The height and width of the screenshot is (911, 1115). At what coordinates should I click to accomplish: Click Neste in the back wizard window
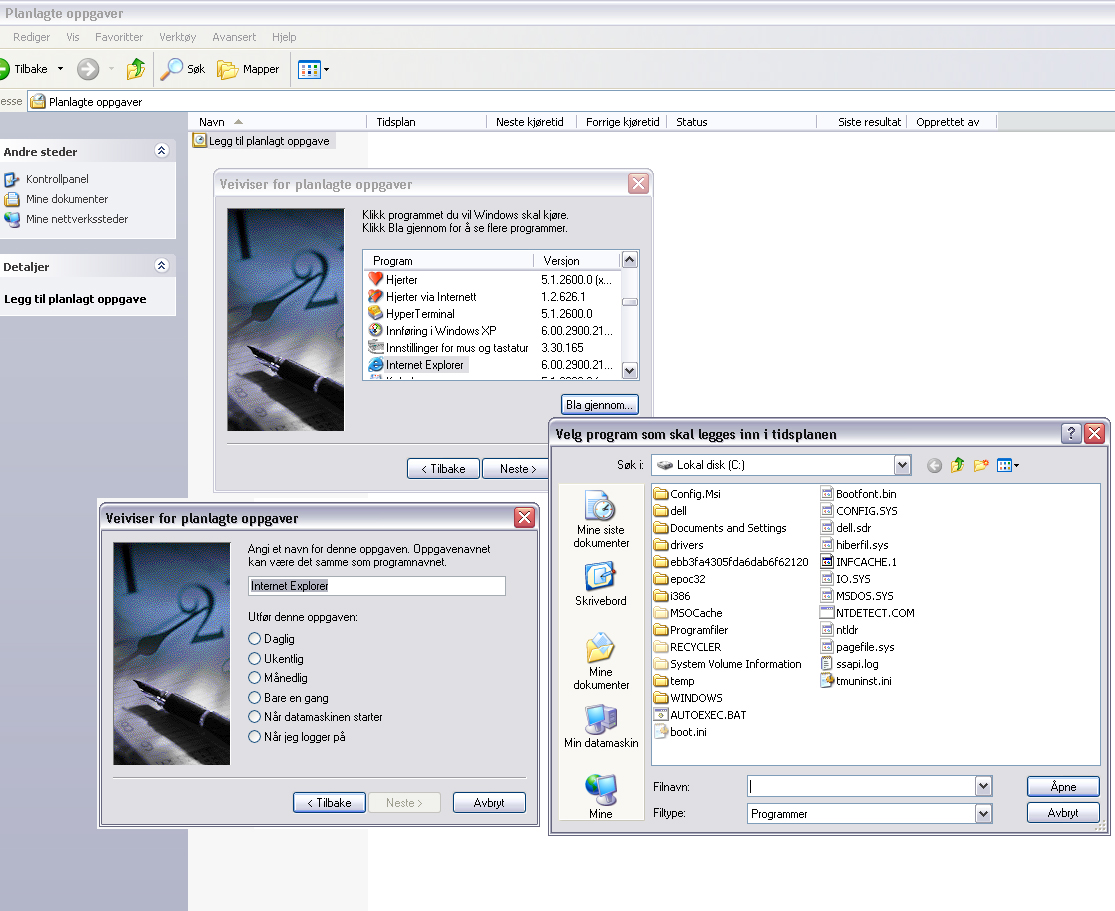coord(516,469)
